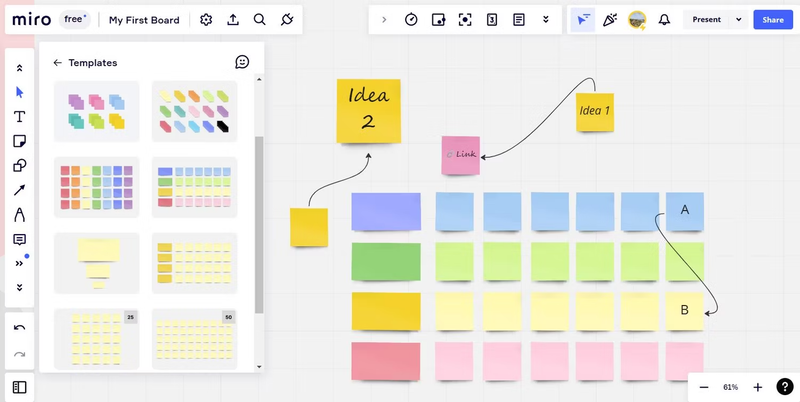Select the red header sticky note

pyautogui.click(x=386, y=361)
